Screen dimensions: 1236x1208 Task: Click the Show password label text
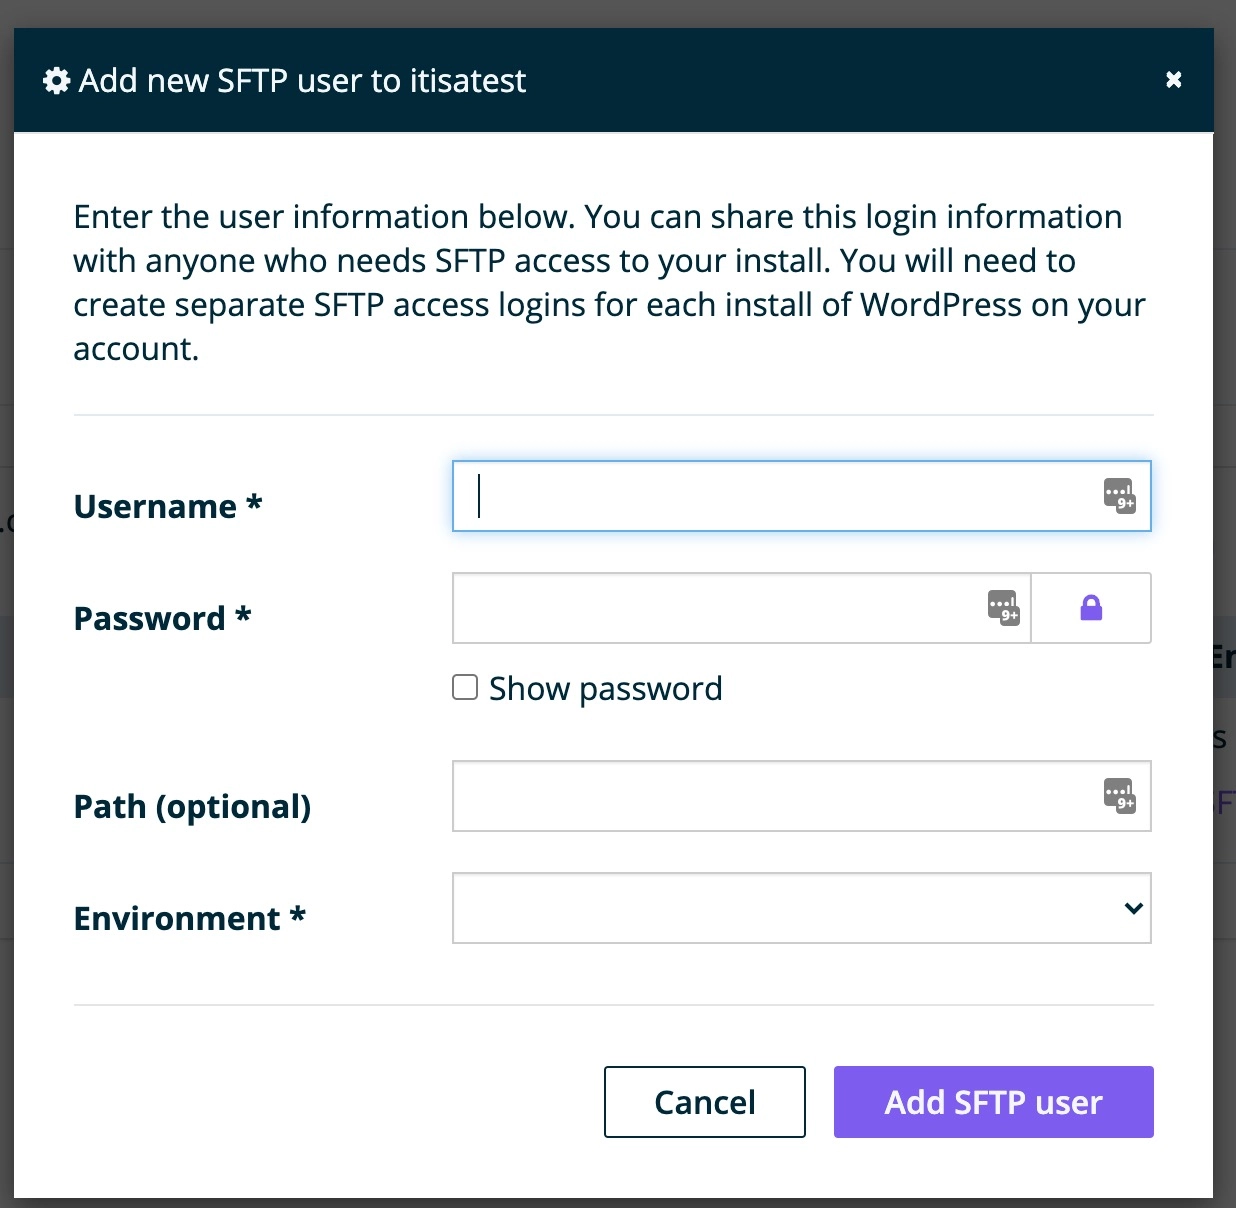coord(605,688)
